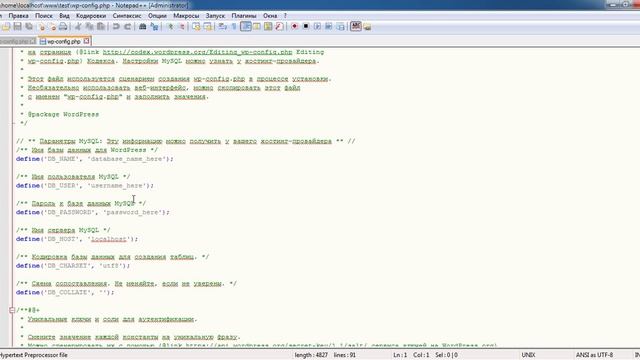
Task: Click 'ANSI as UTF-8' encoding status entry
Action: coord(594,355)
